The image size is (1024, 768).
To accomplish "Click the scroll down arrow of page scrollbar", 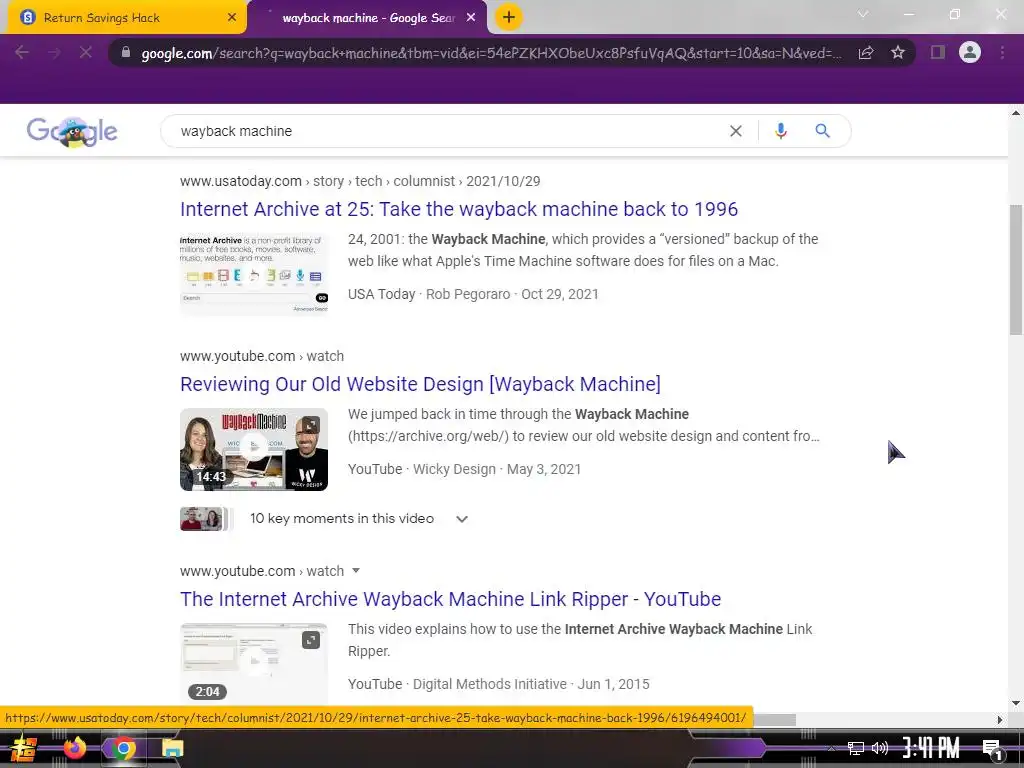I will tap(1016, 703).
